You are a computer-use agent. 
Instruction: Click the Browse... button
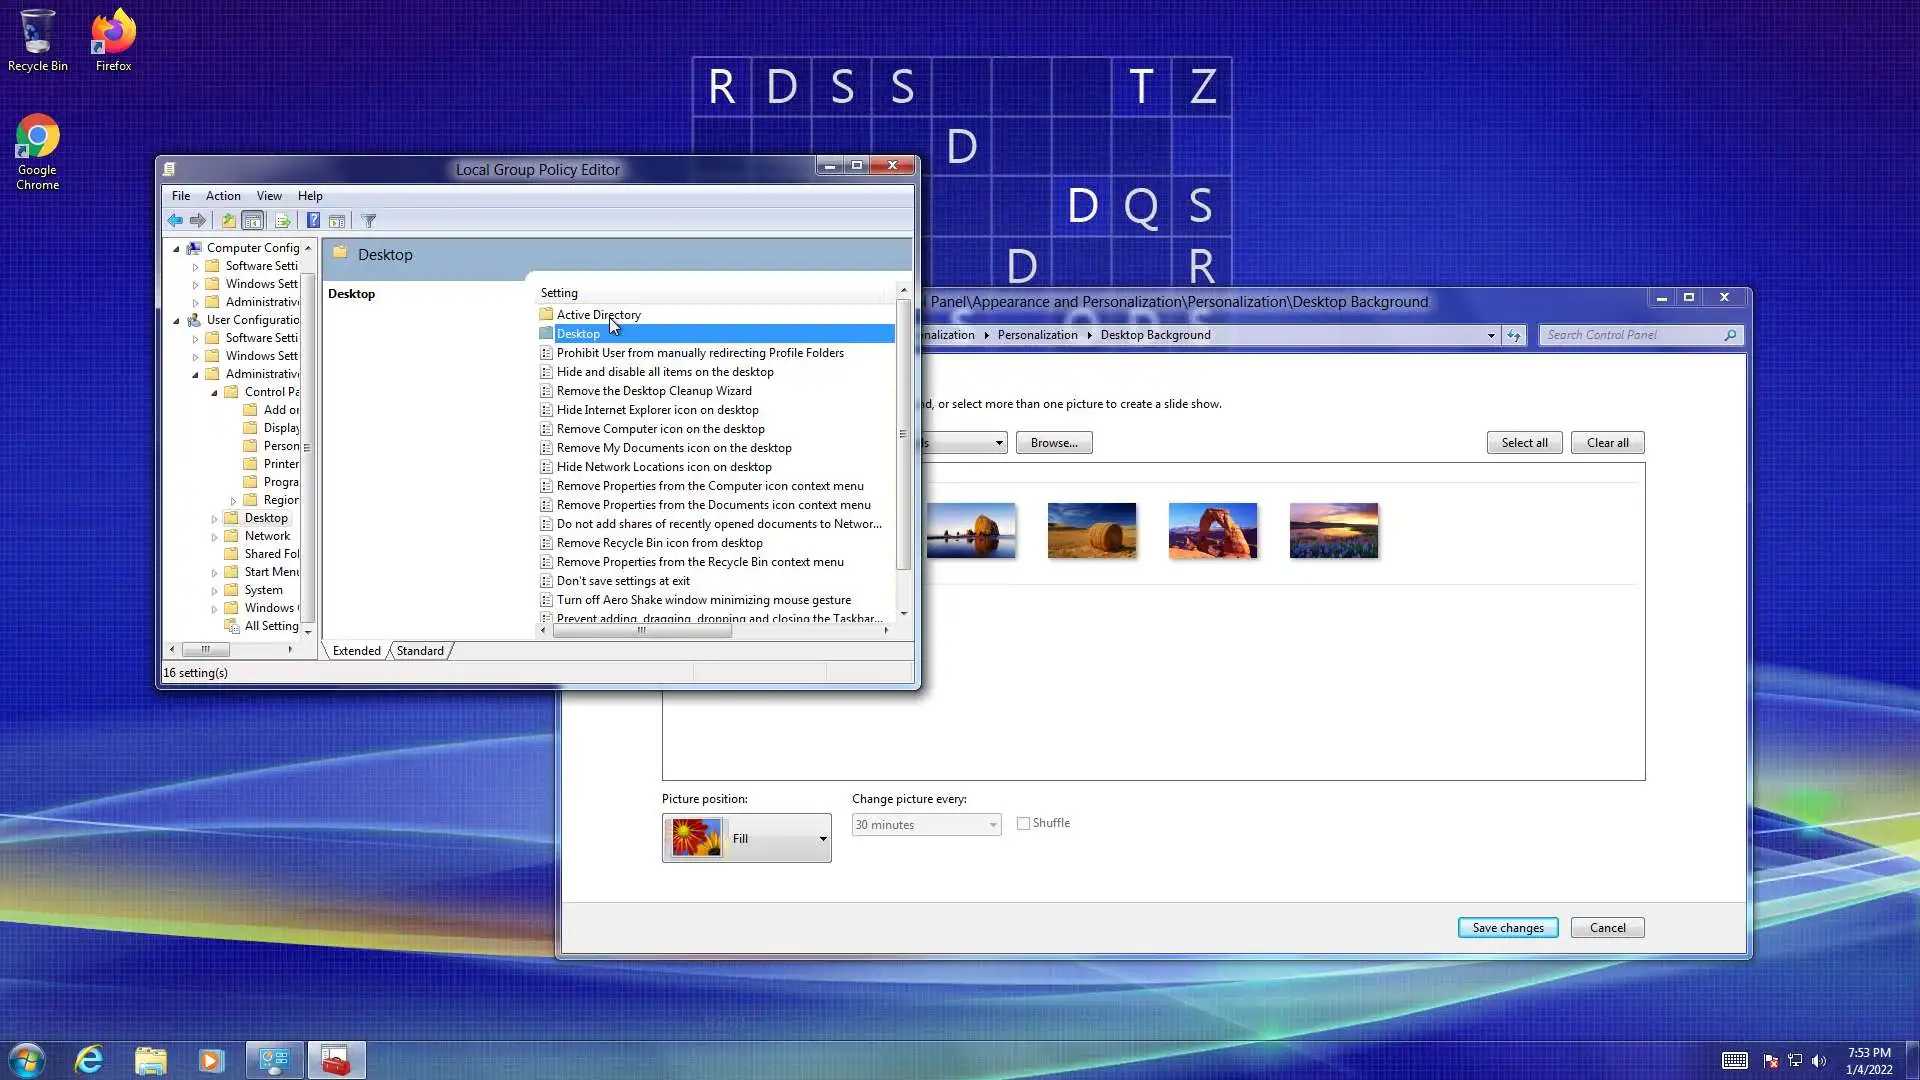point(1053,443)
